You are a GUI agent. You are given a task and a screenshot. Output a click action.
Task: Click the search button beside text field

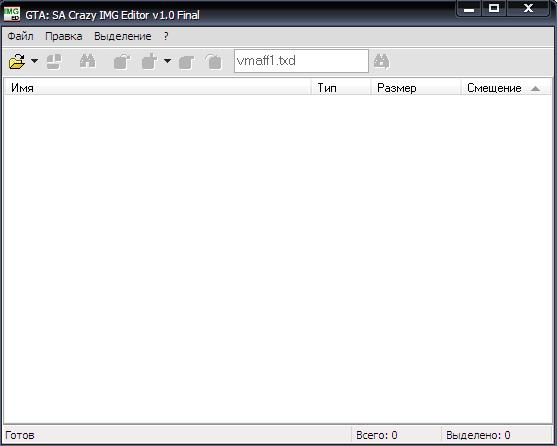click(x=382, y=61)
